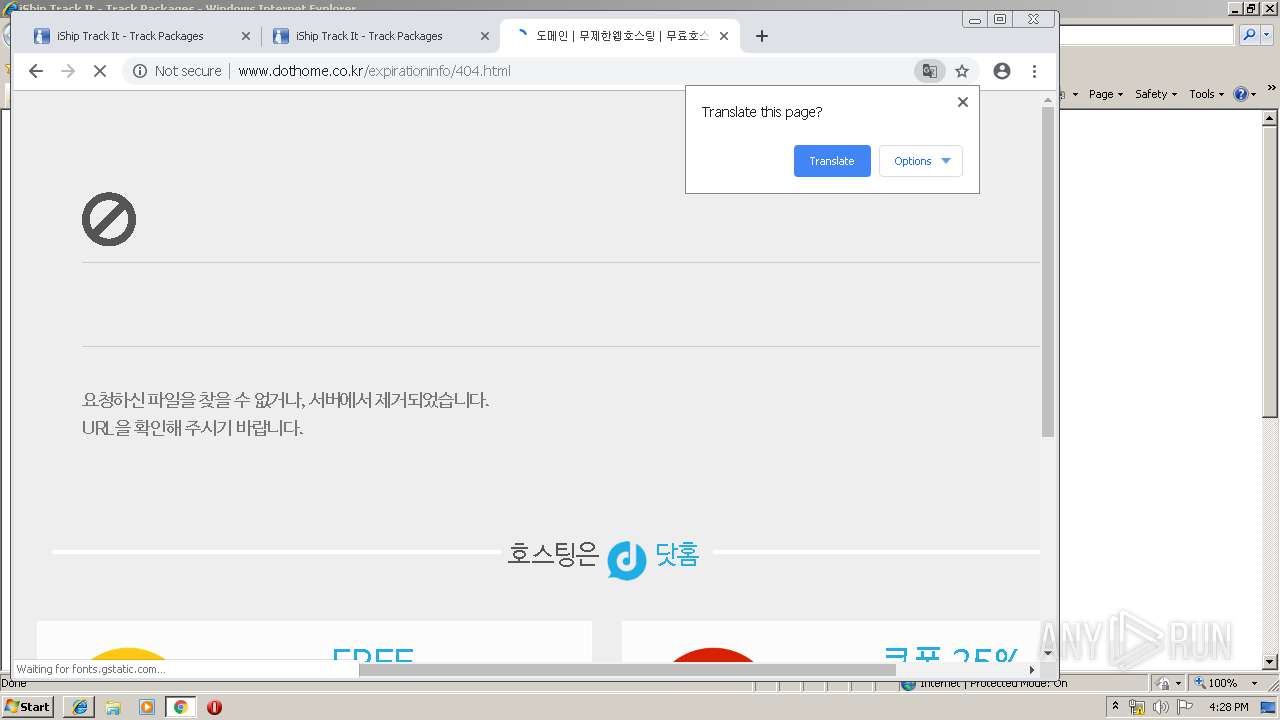Click the page's horizontal scrollbar thumb
The image size is (1280, 720).
627,670
